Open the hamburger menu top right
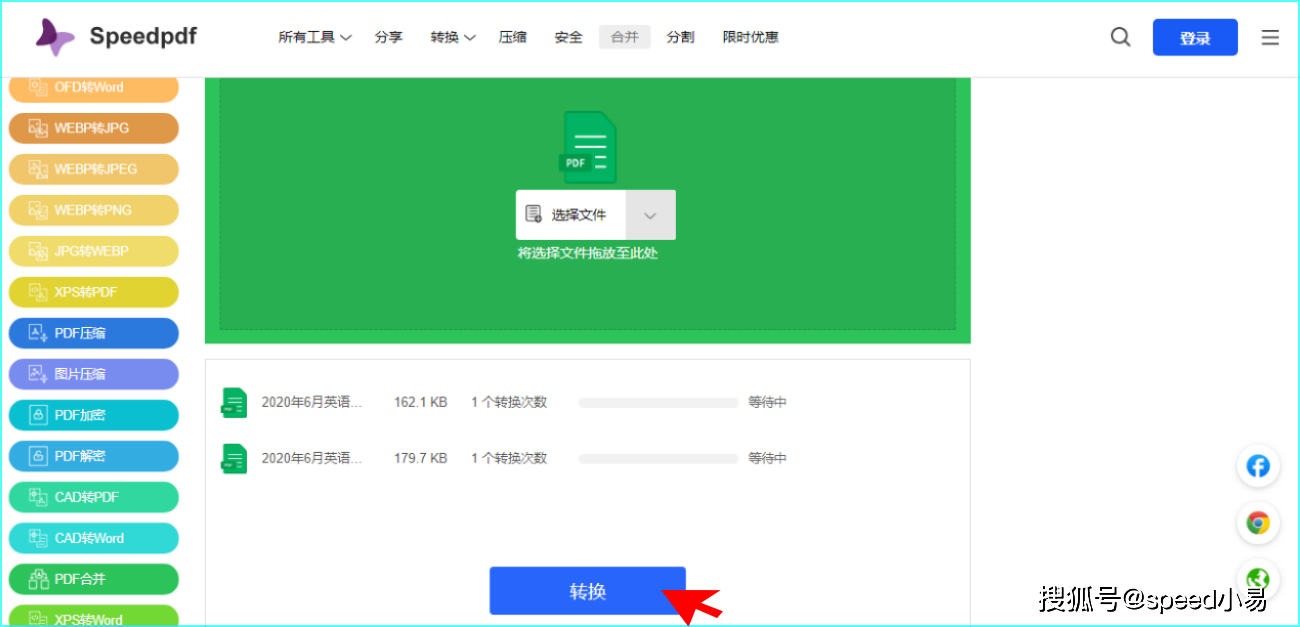This screenshot has width=1300, height=627. pyautogui.click(x=1270, y=37)
